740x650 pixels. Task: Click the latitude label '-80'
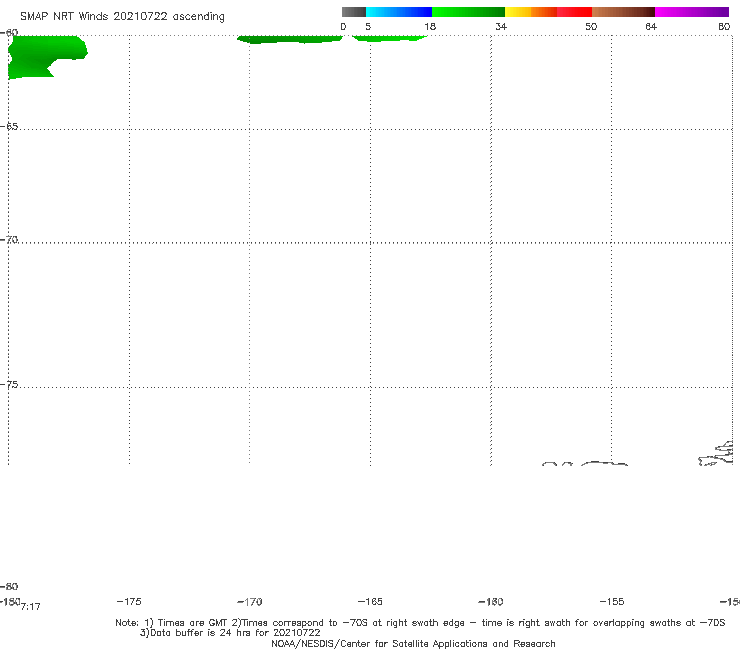click(9, 587)
